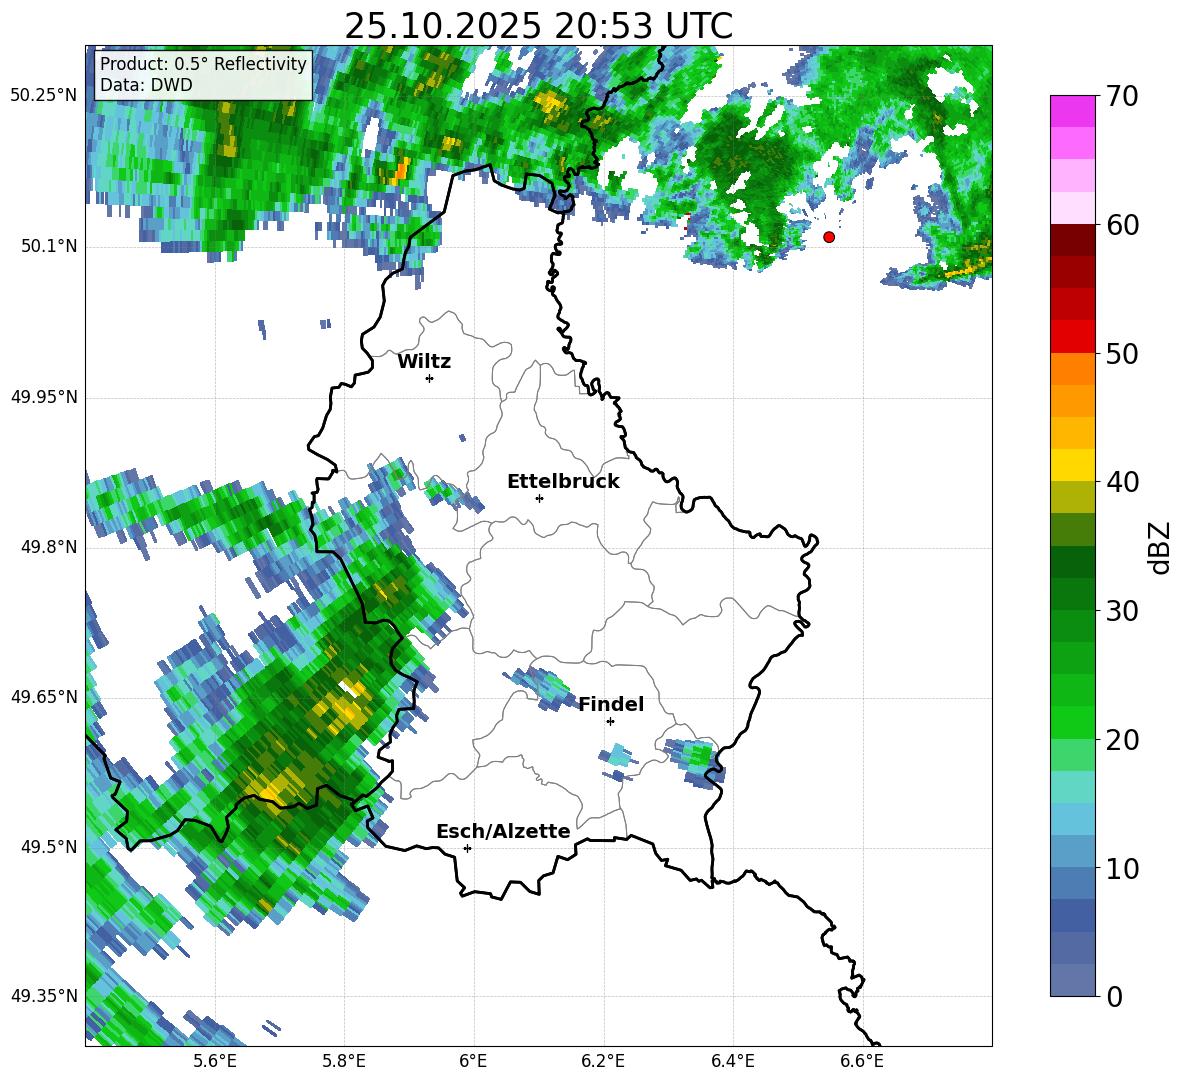Click the 50.1°N latitude label
This screenshot has width=1184, height=1081.
tap(49, 246)
